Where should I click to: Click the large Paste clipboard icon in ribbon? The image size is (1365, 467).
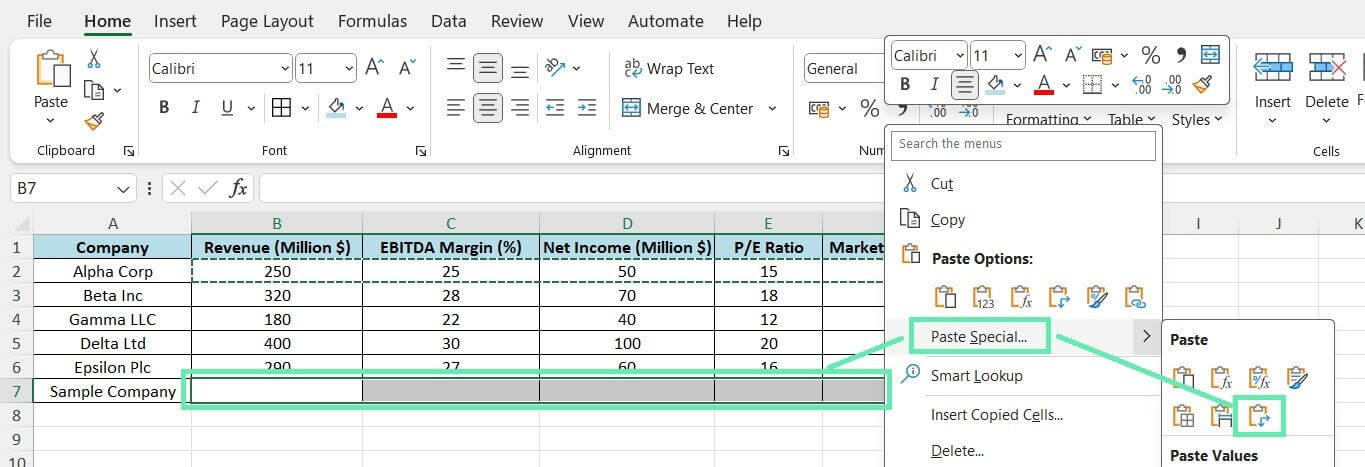pyautogui.click(x=51, y=70)
